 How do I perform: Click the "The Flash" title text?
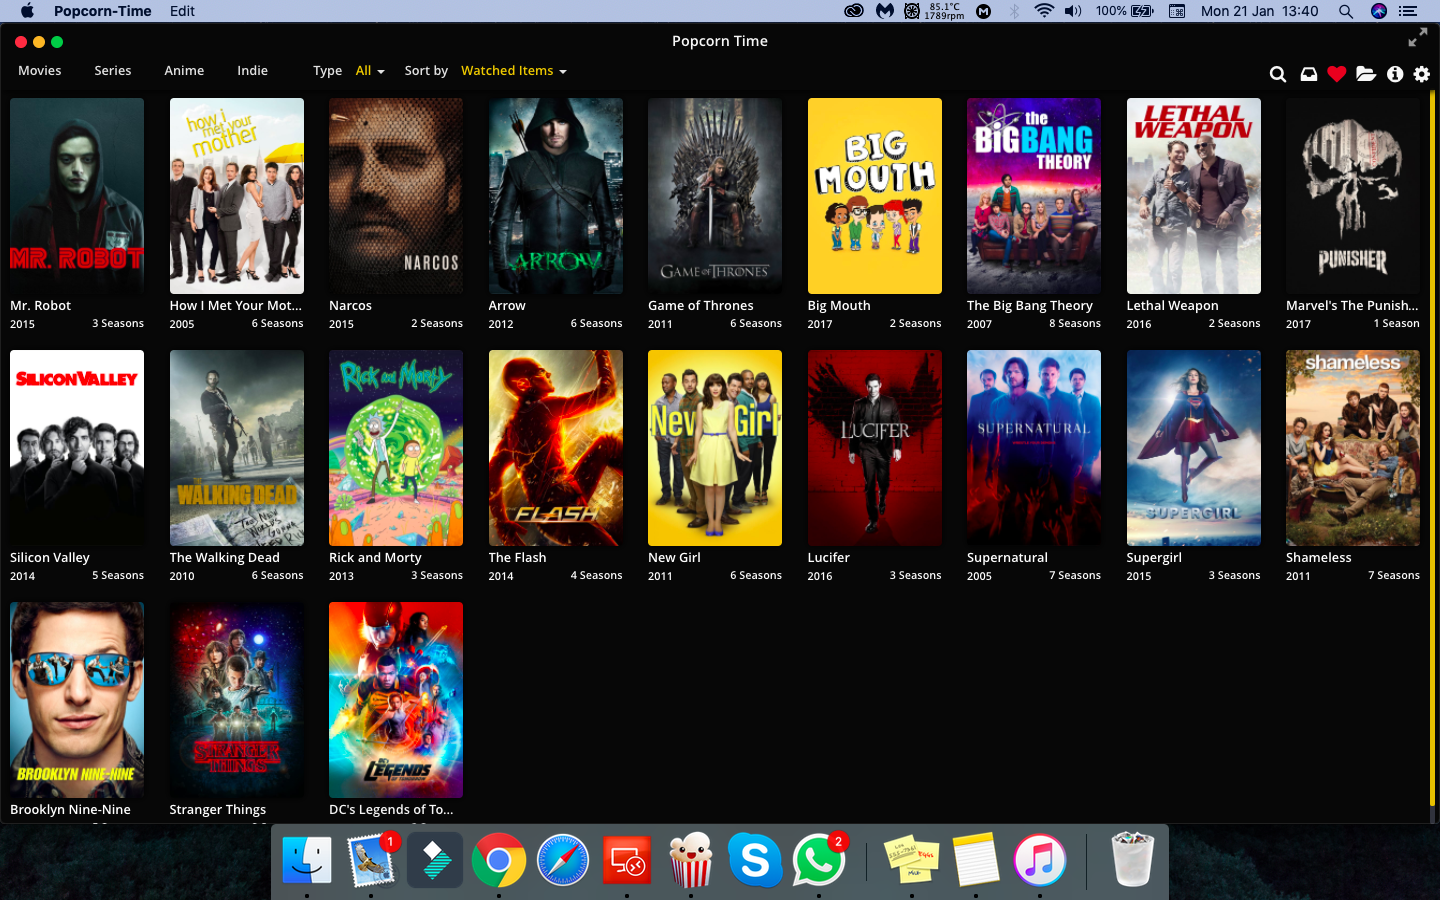[x=518, y=558]
